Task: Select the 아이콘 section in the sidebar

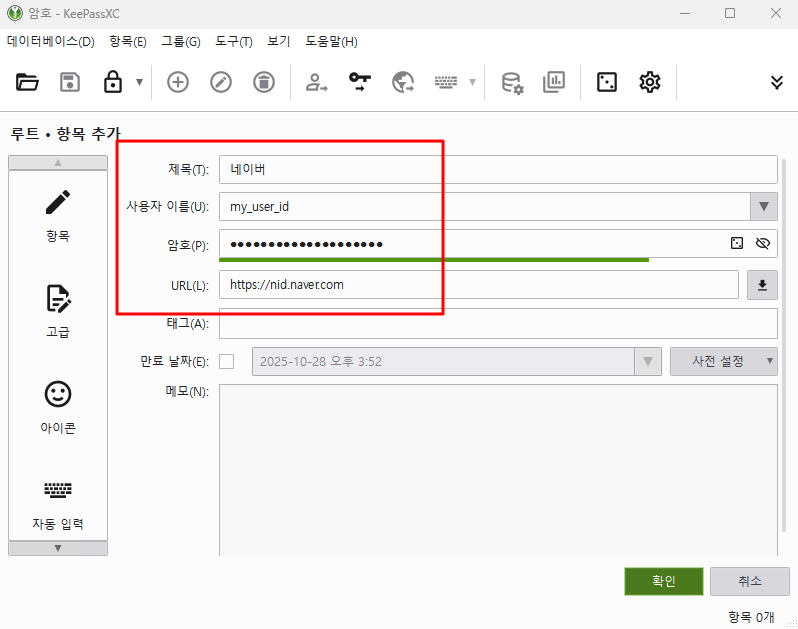Action: (58, 406)
